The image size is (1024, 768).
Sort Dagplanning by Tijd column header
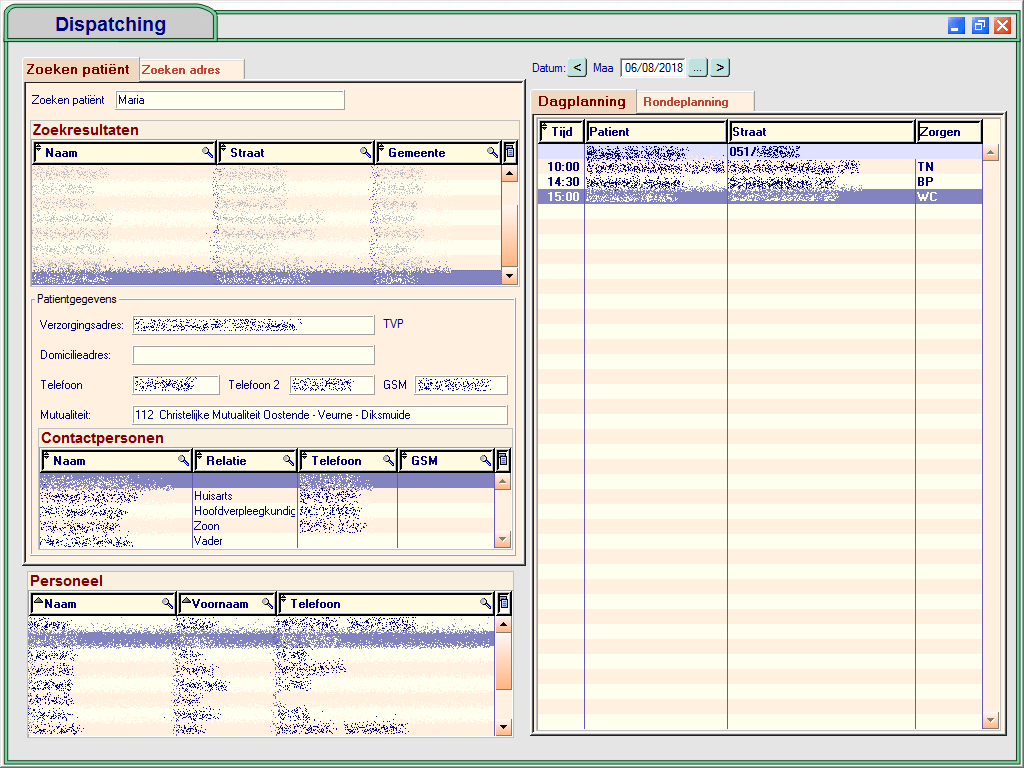561,132
